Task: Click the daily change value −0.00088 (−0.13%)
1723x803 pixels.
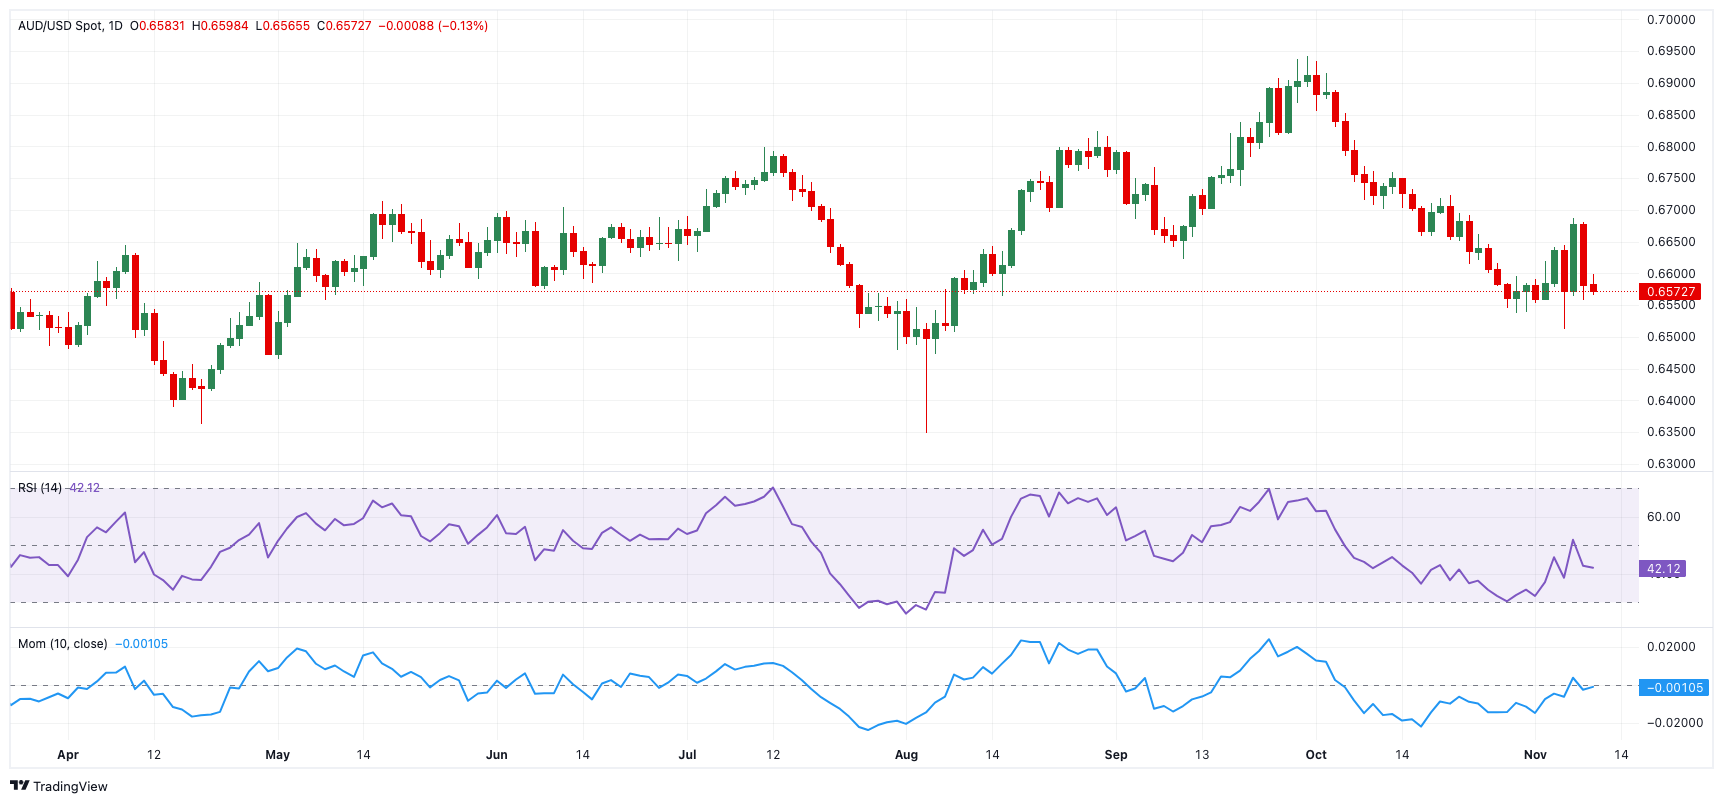Action: [x=433, y=26]
